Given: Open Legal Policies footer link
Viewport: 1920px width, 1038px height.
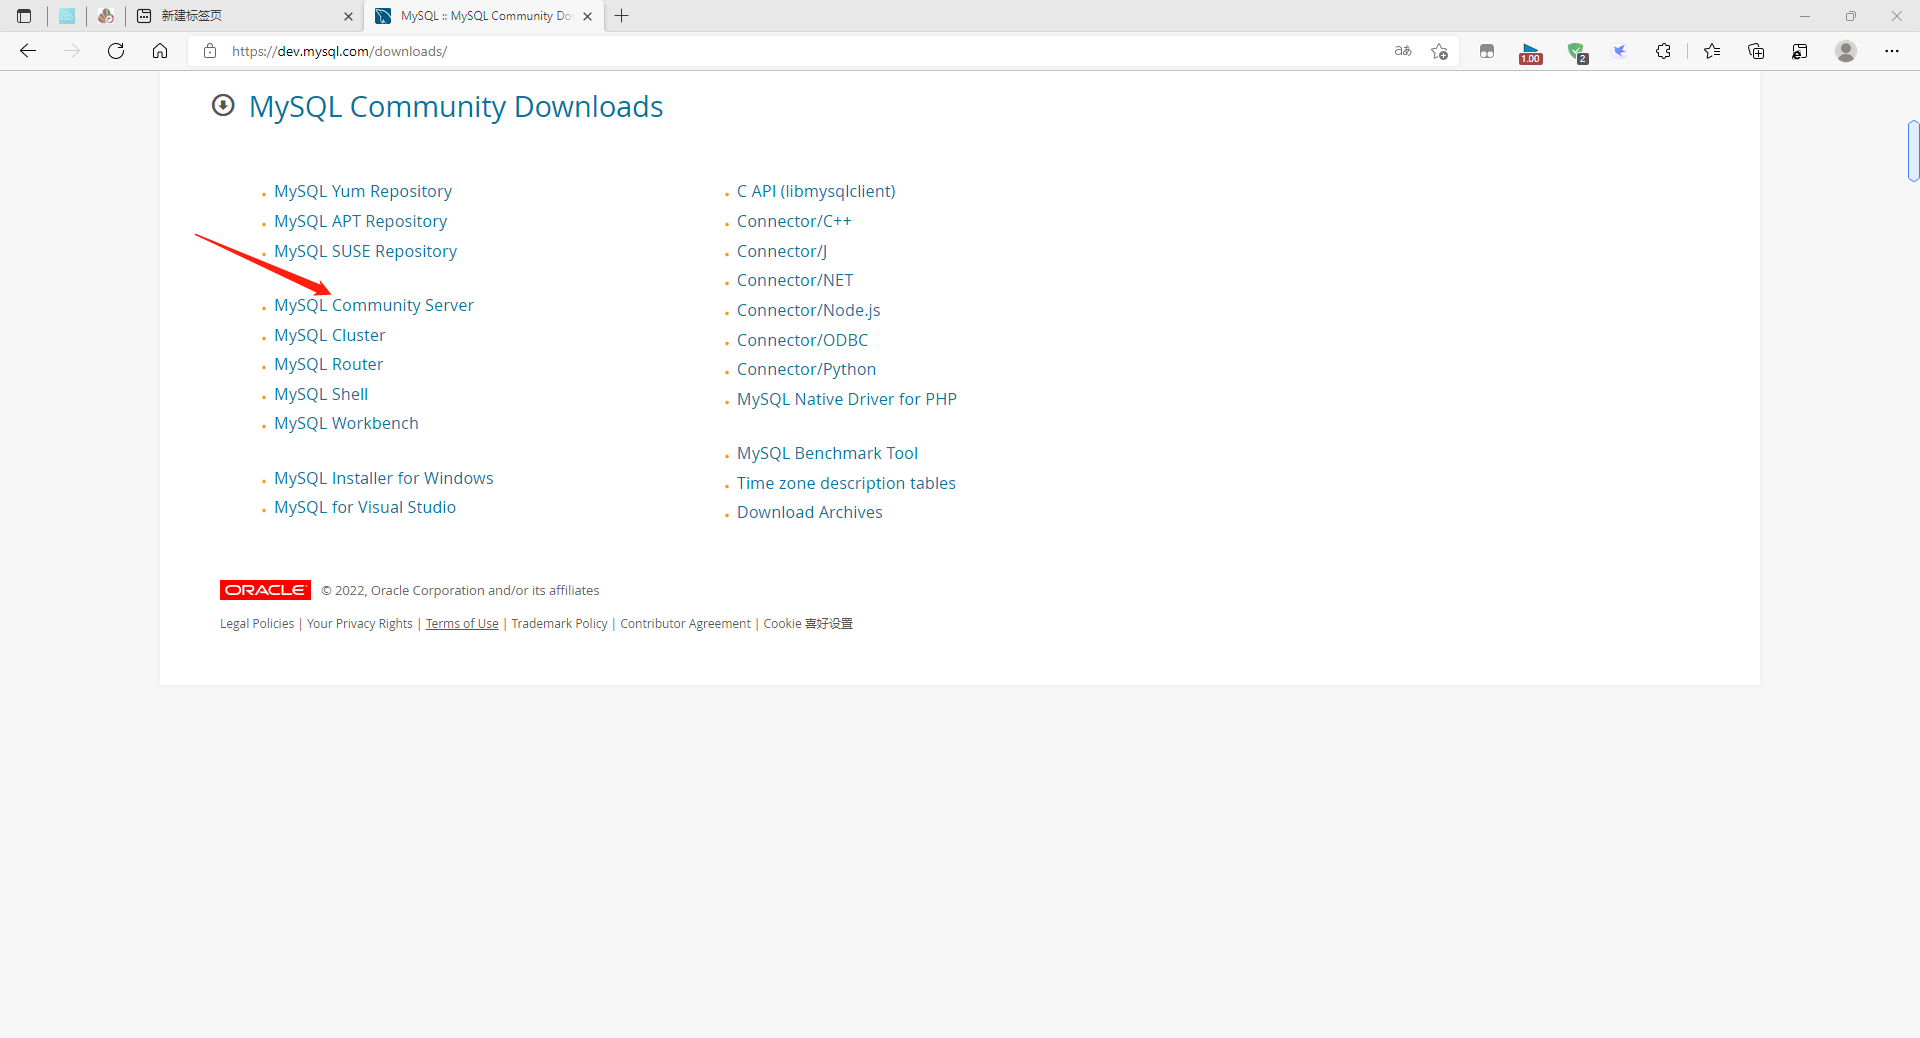Looking at the screenshot, I should 257,623.
